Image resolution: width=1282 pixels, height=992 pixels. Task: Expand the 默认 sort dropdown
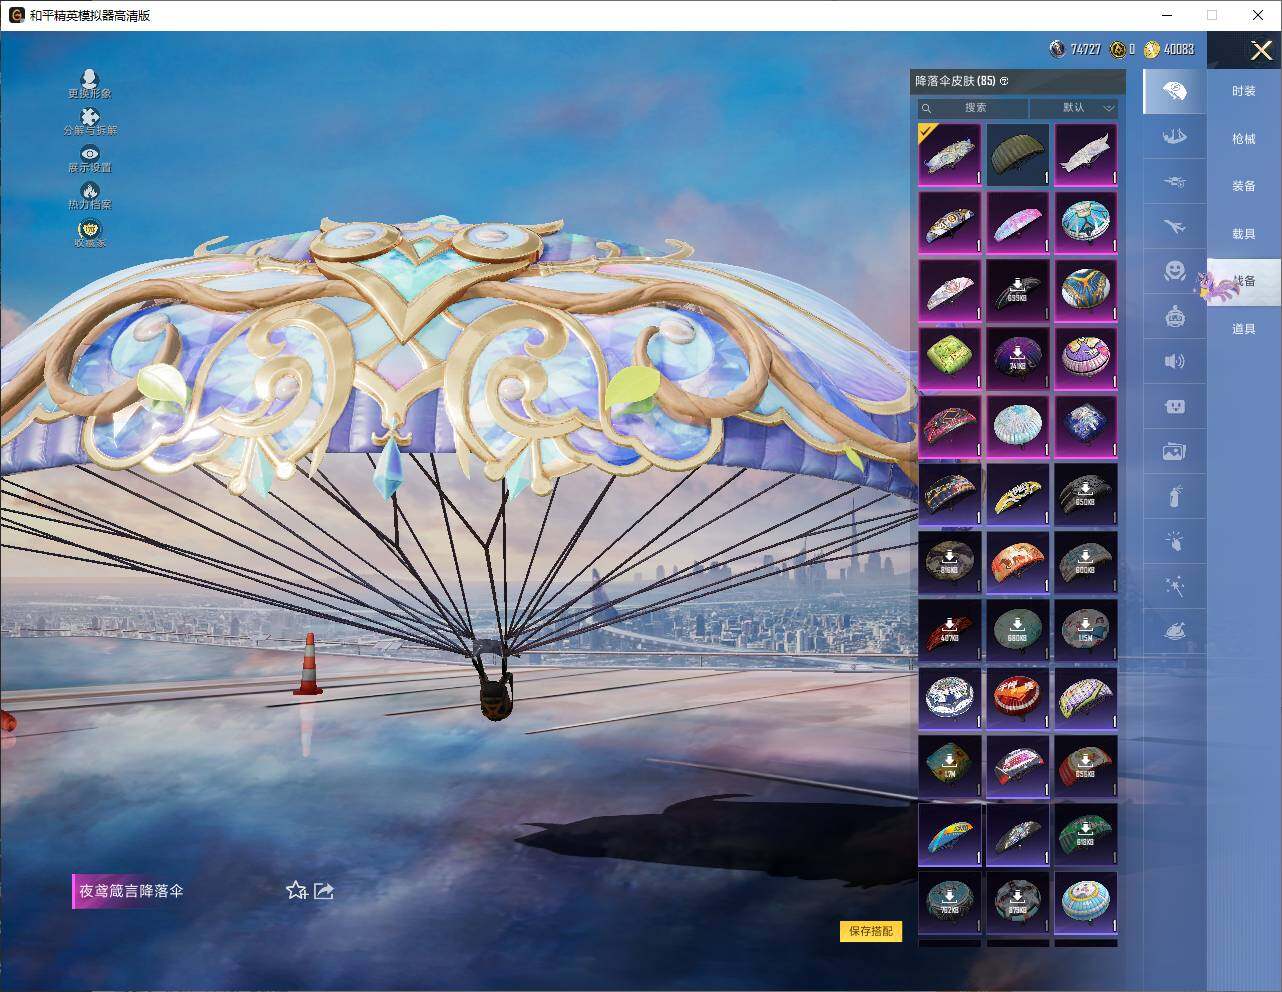(x=1074, y=108)
